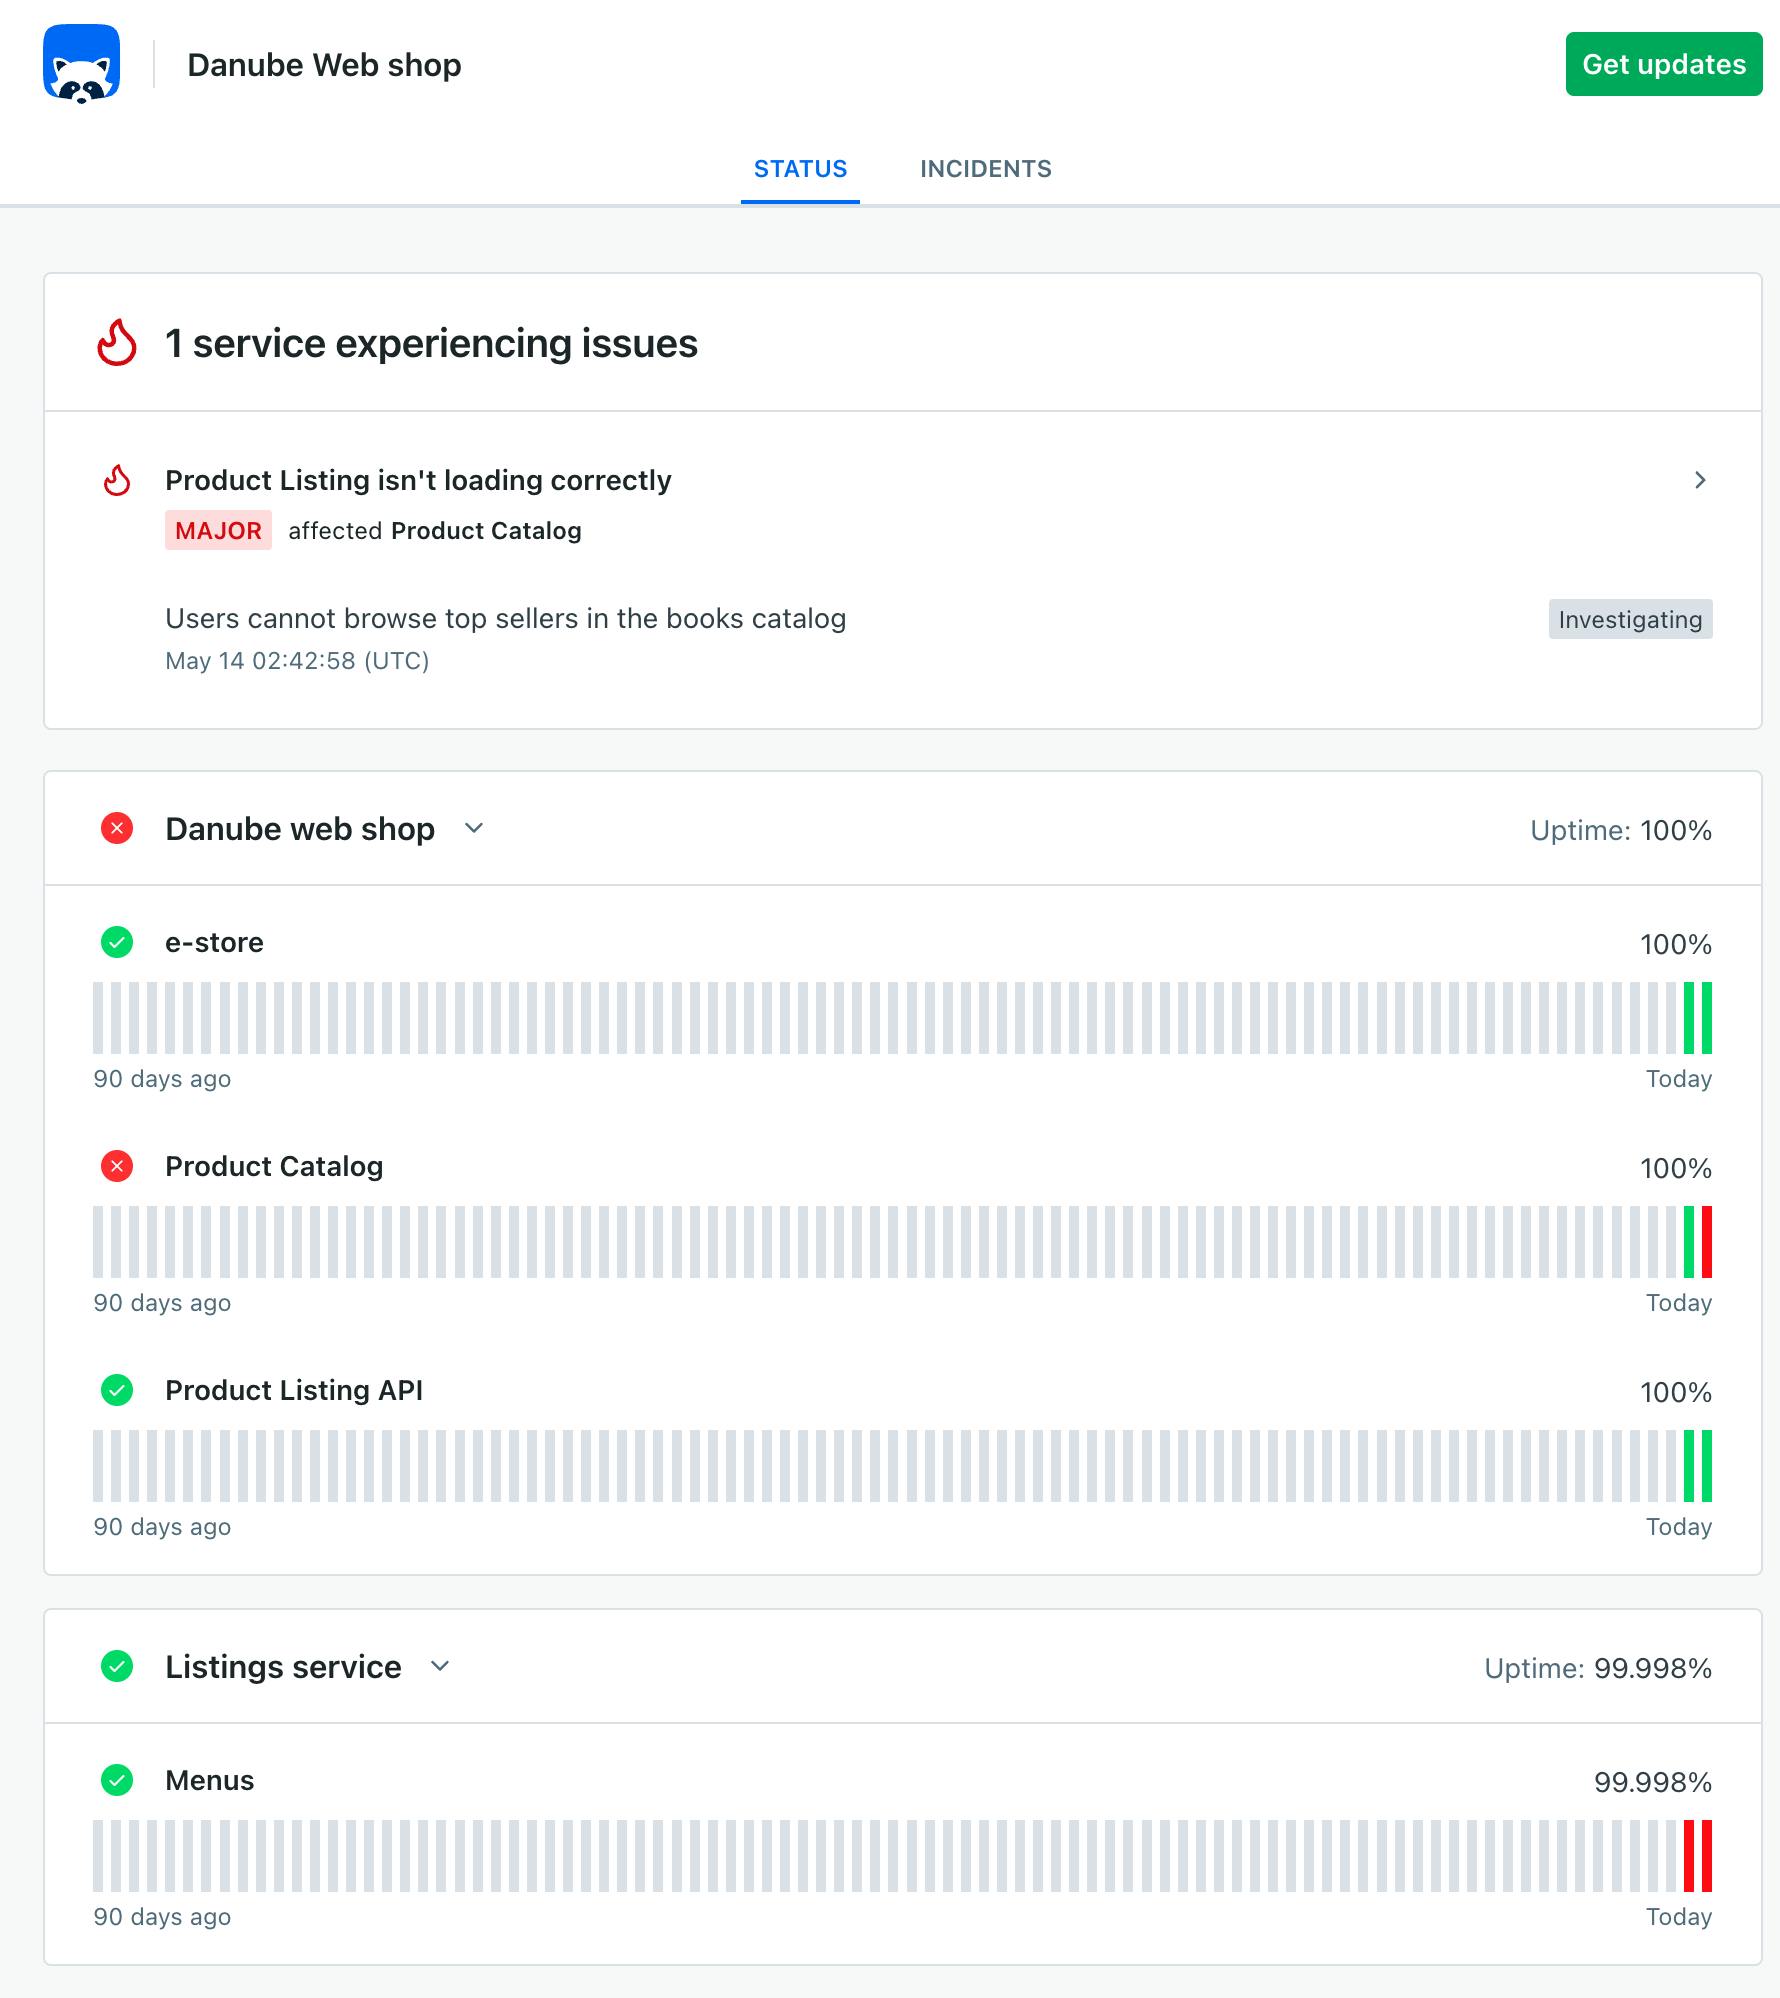The width and height of the screenshot is (1780, 1998).
Task: Click today's red bar in Product Catalog uptime
Action: point(1707,1242)
